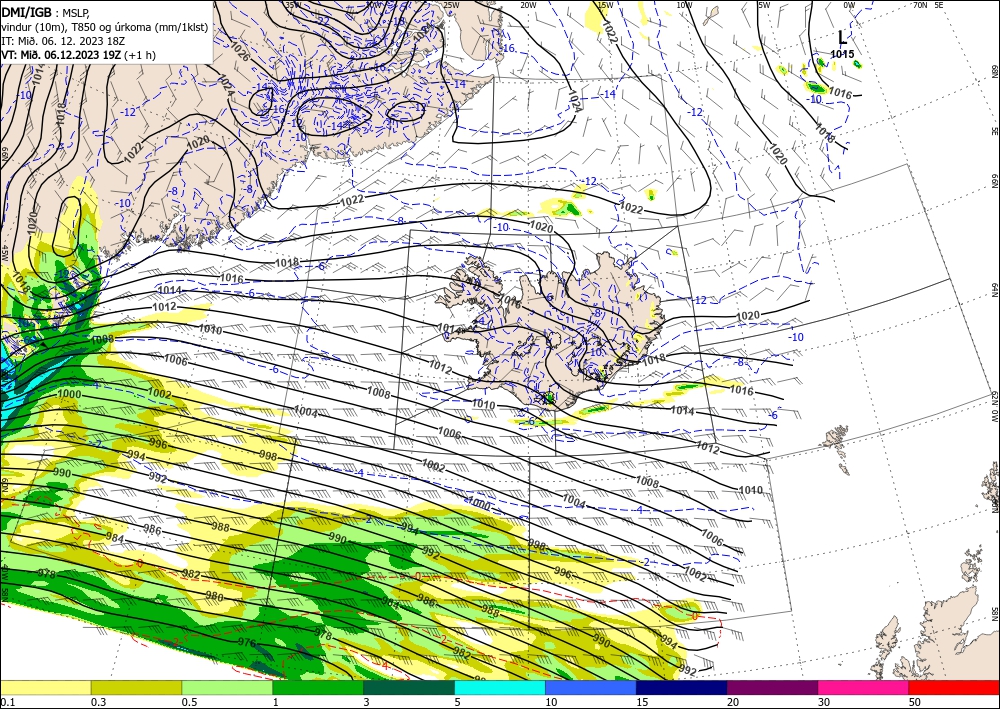Select the red 50+ mm legend swatch
The width and height of the screenshot is (1000, 709).
pyautogui.click(x=954, y=687)
